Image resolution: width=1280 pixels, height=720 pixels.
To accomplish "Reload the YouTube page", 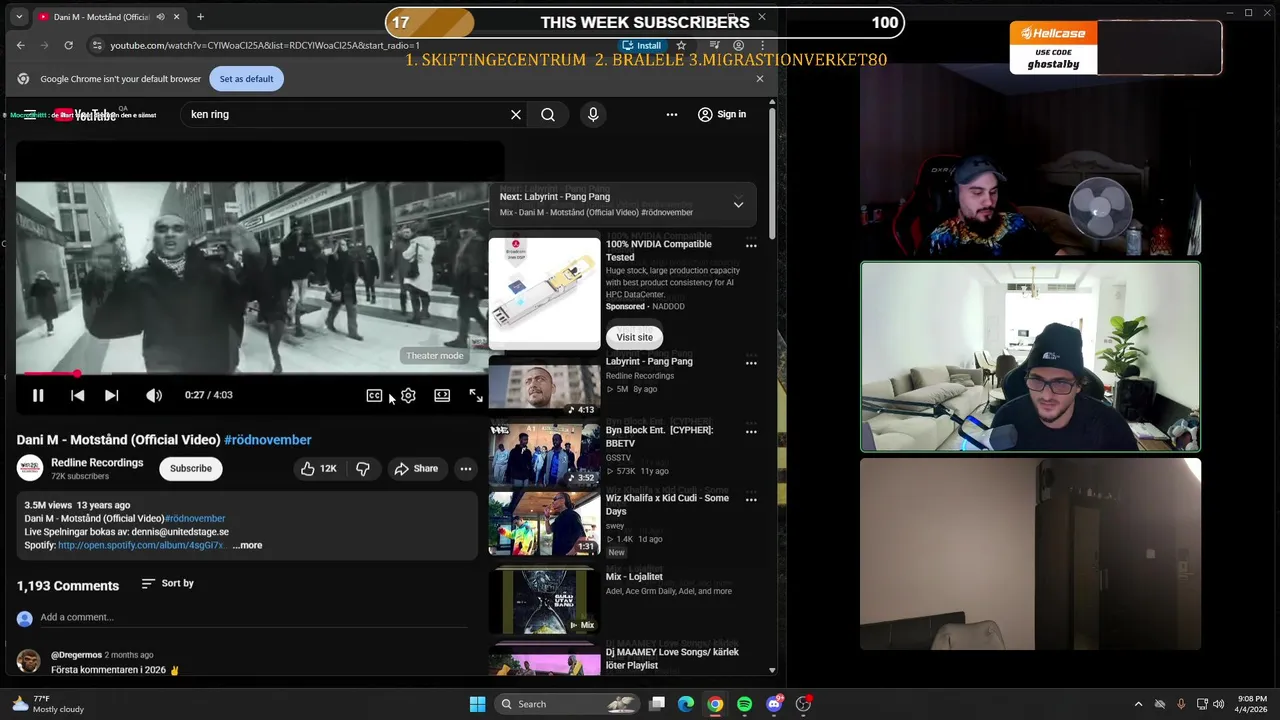I will 68,45.
